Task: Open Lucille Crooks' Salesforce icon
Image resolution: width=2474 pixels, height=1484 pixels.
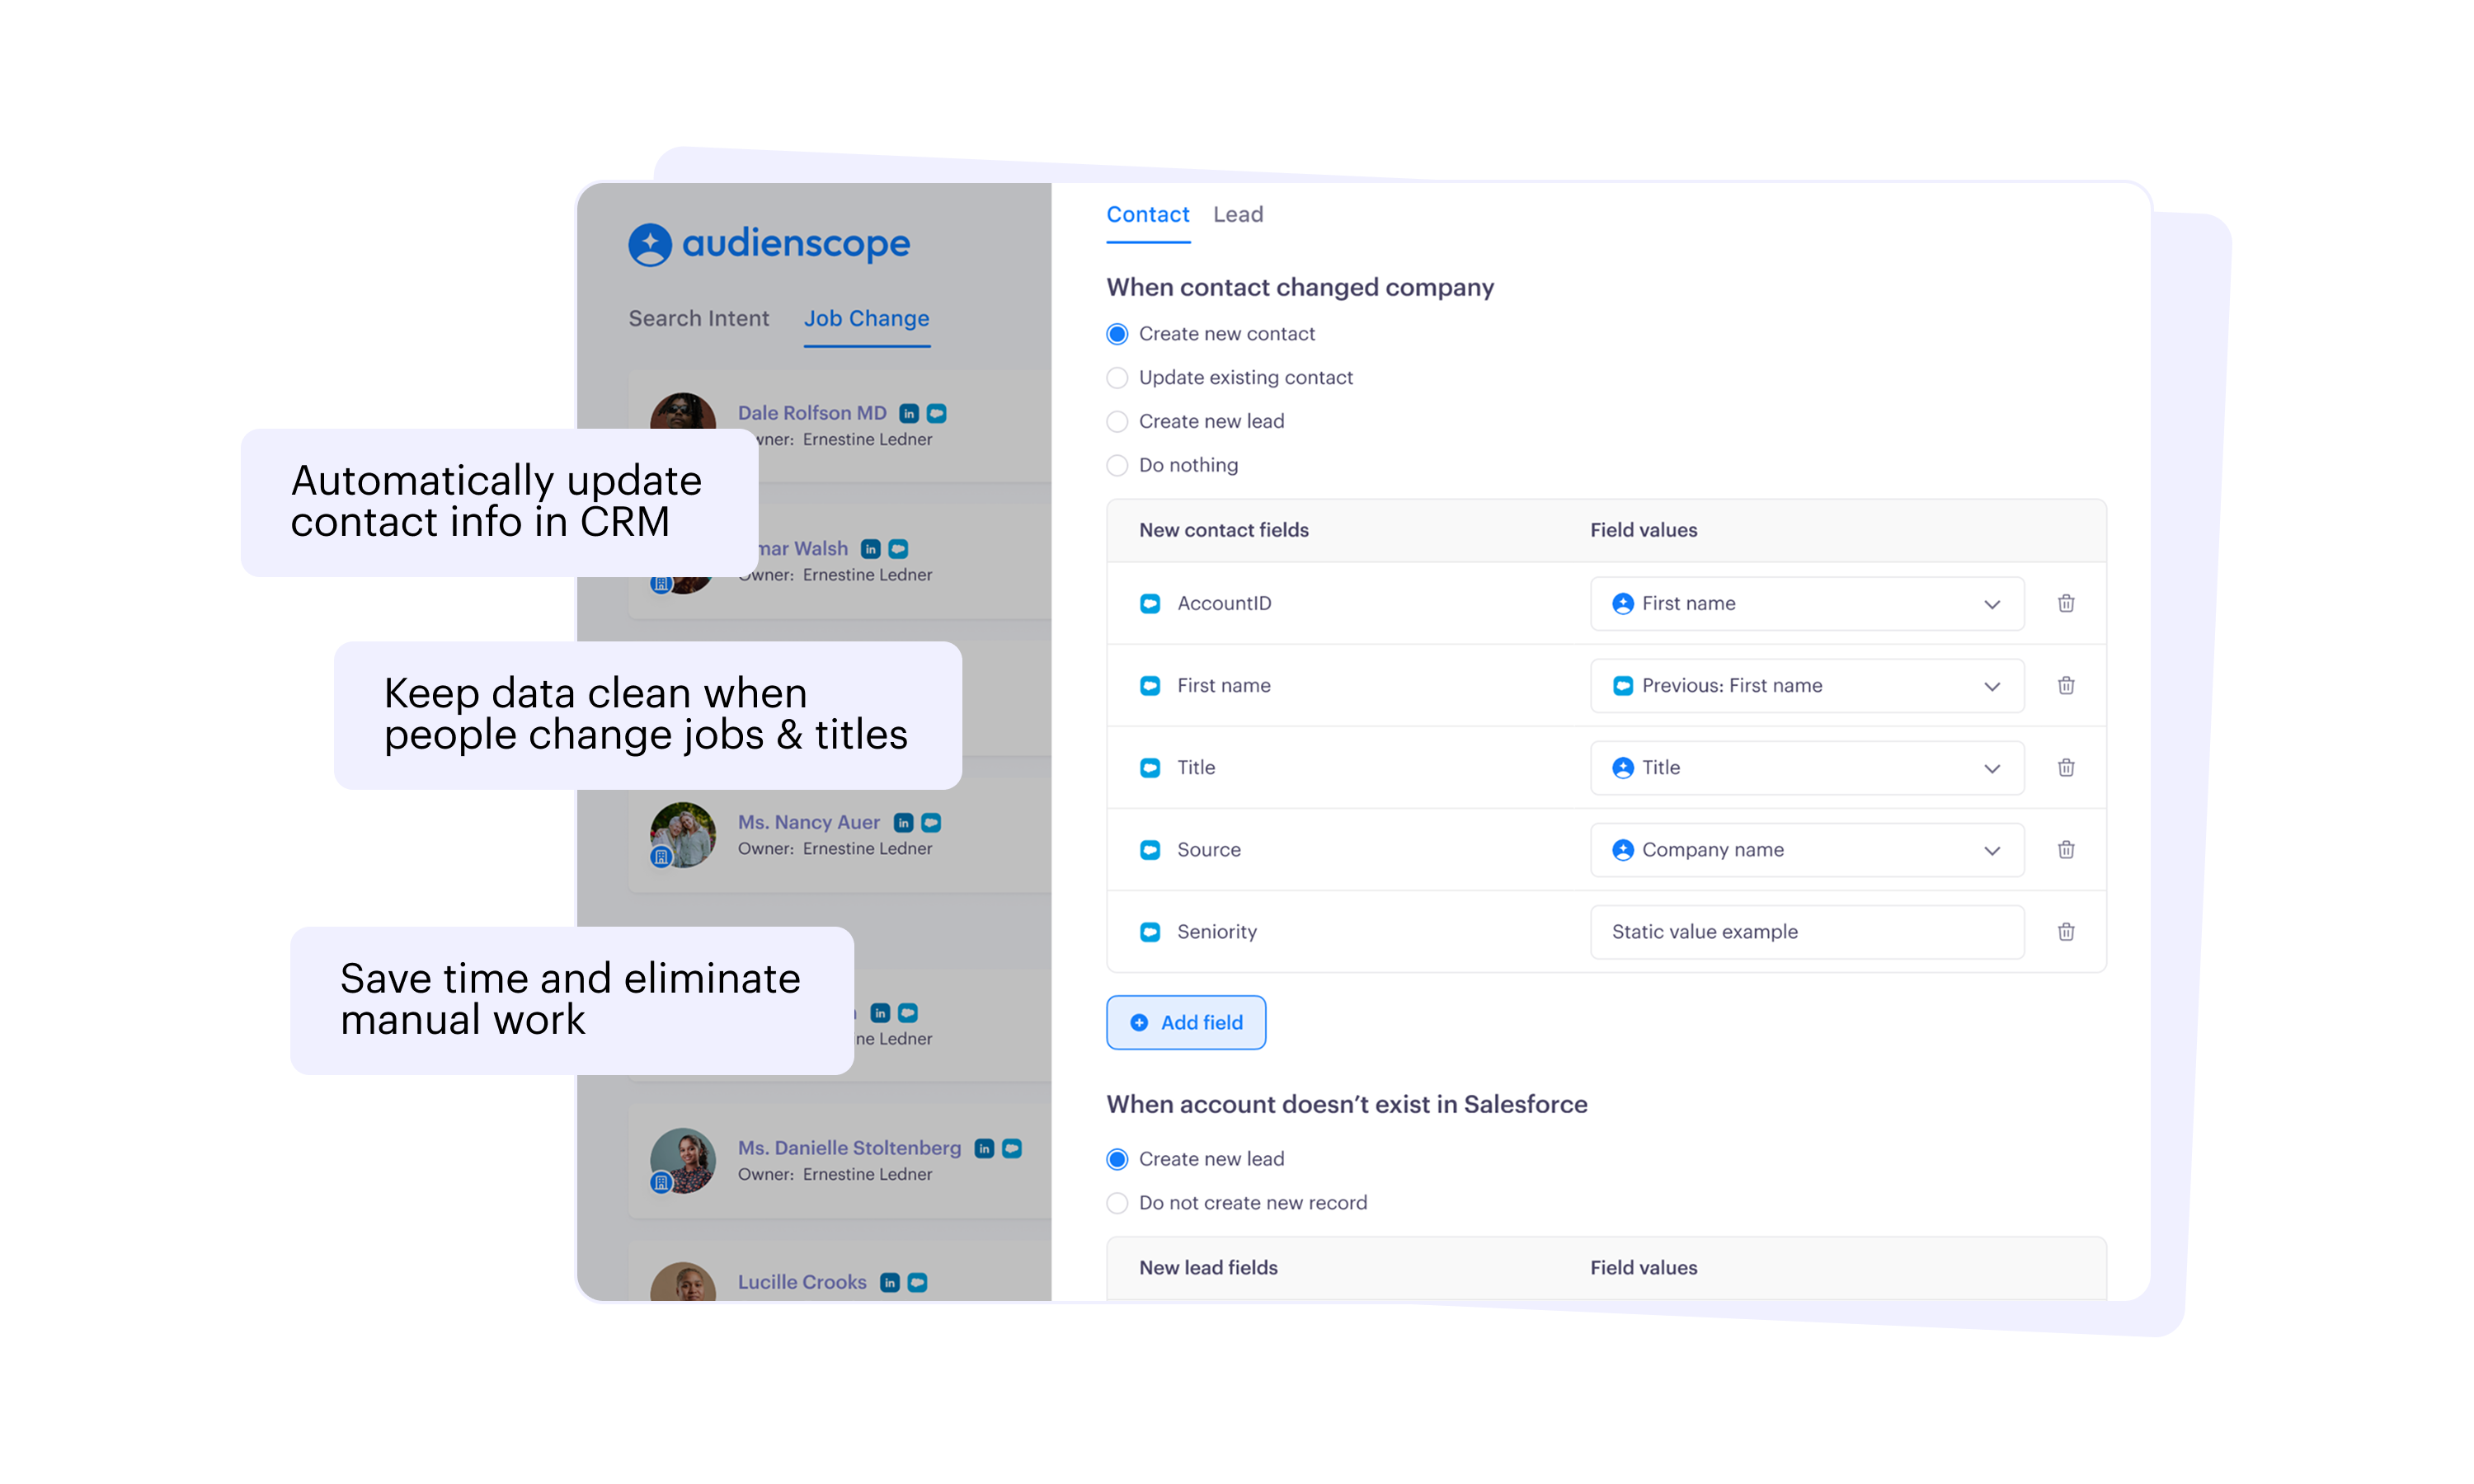Action: pos(917,1282)
